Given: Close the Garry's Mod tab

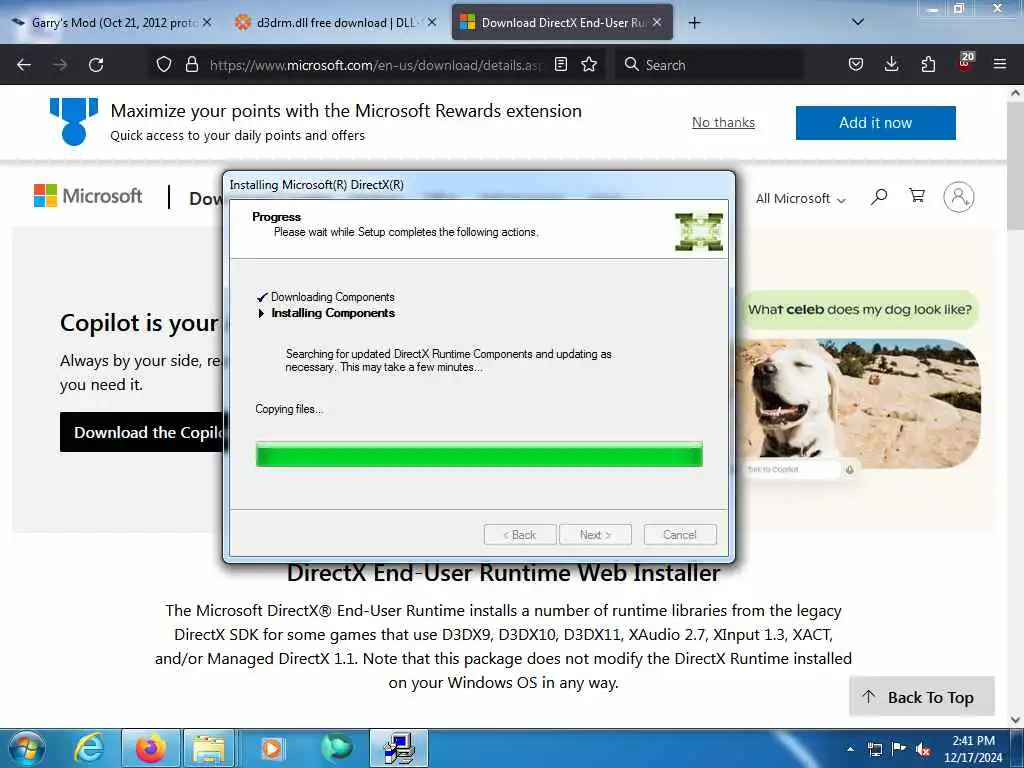Looking at the screenshot, I should click(206, 22).
